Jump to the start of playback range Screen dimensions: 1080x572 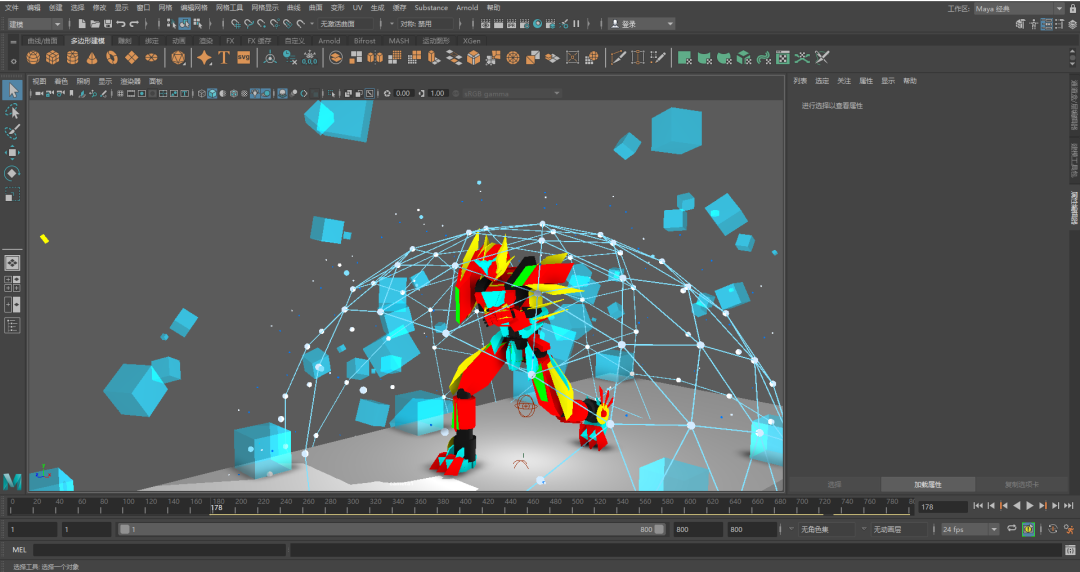click(978, 506)
